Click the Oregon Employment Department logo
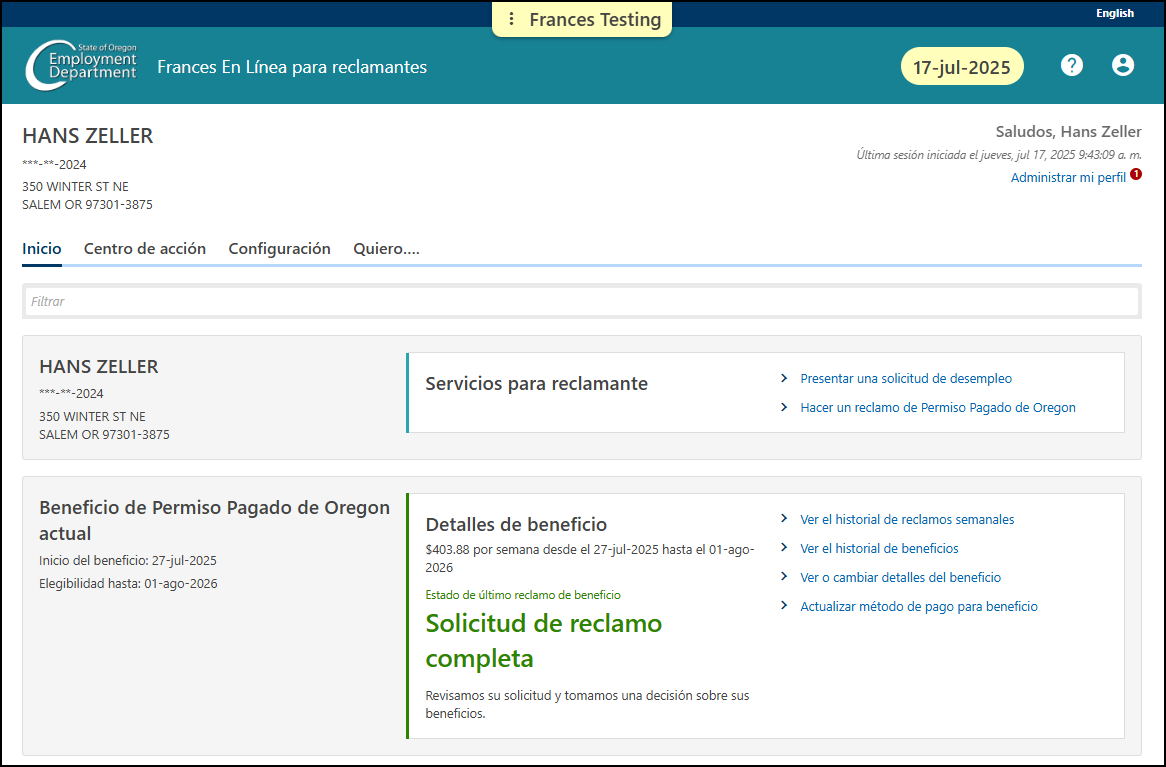 [x=82, y=65]
